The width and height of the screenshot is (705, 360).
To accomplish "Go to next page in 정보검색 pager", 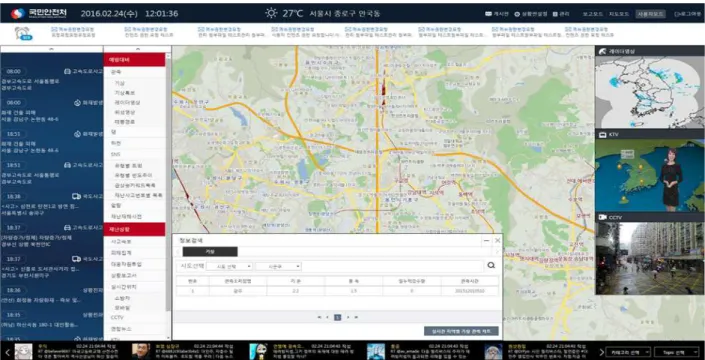I will (x=348, y=317).
